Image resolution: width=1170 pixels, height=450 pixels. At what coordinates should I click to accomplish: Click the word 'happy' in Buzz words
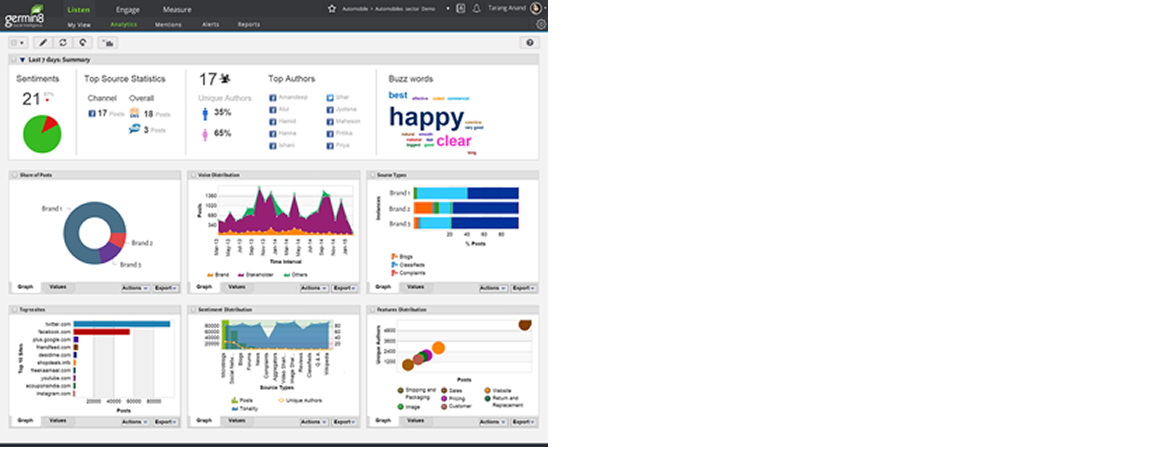[426, 117]
